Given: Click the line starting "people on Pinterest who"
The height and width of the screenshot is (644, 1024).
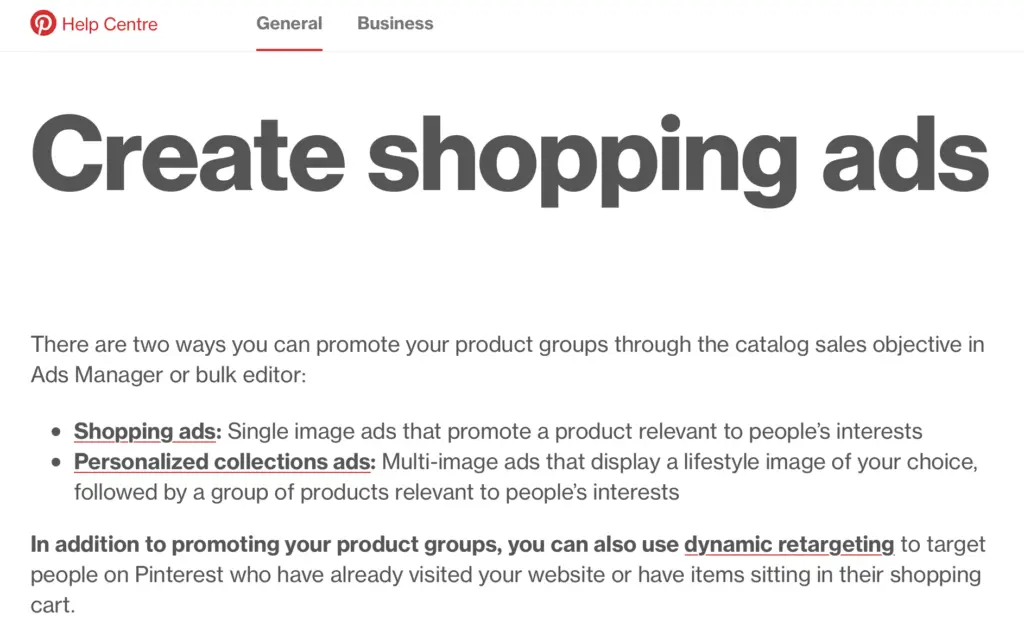Looking at the screenshot, I should (x=507, y=576).
